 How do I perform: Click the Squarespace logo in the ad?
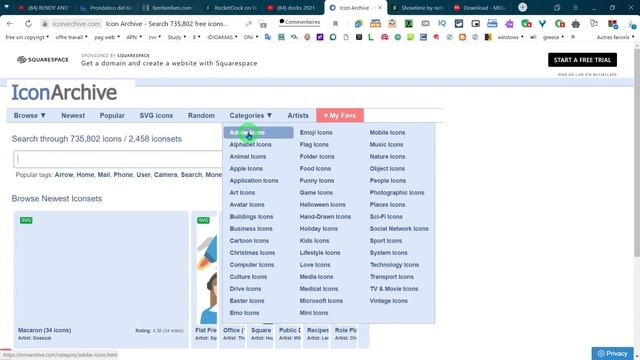pos(43,60)
